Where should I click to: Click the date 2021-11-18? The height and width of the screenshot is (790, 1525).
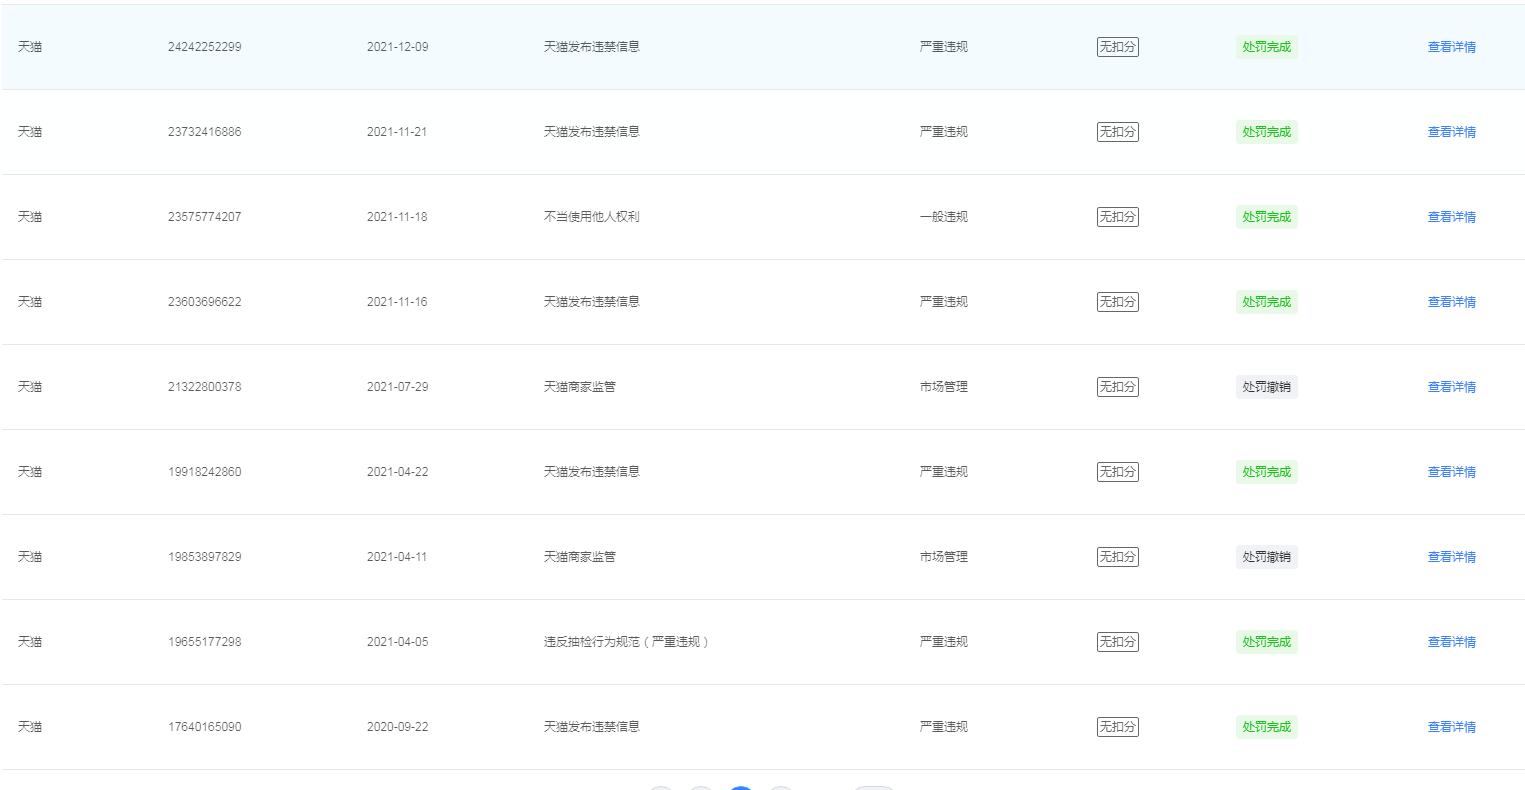[397, 217]
